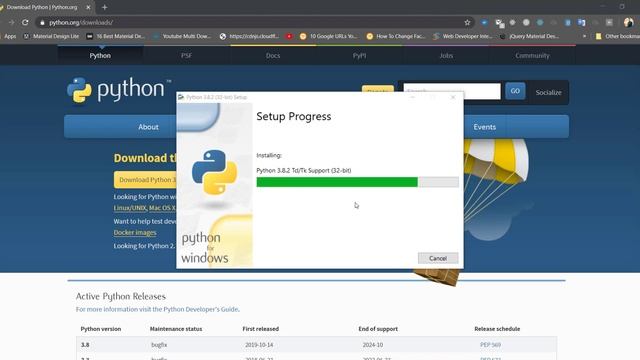
Task: Click the 2019-10-14 first released date
Action: pos(259,345)
